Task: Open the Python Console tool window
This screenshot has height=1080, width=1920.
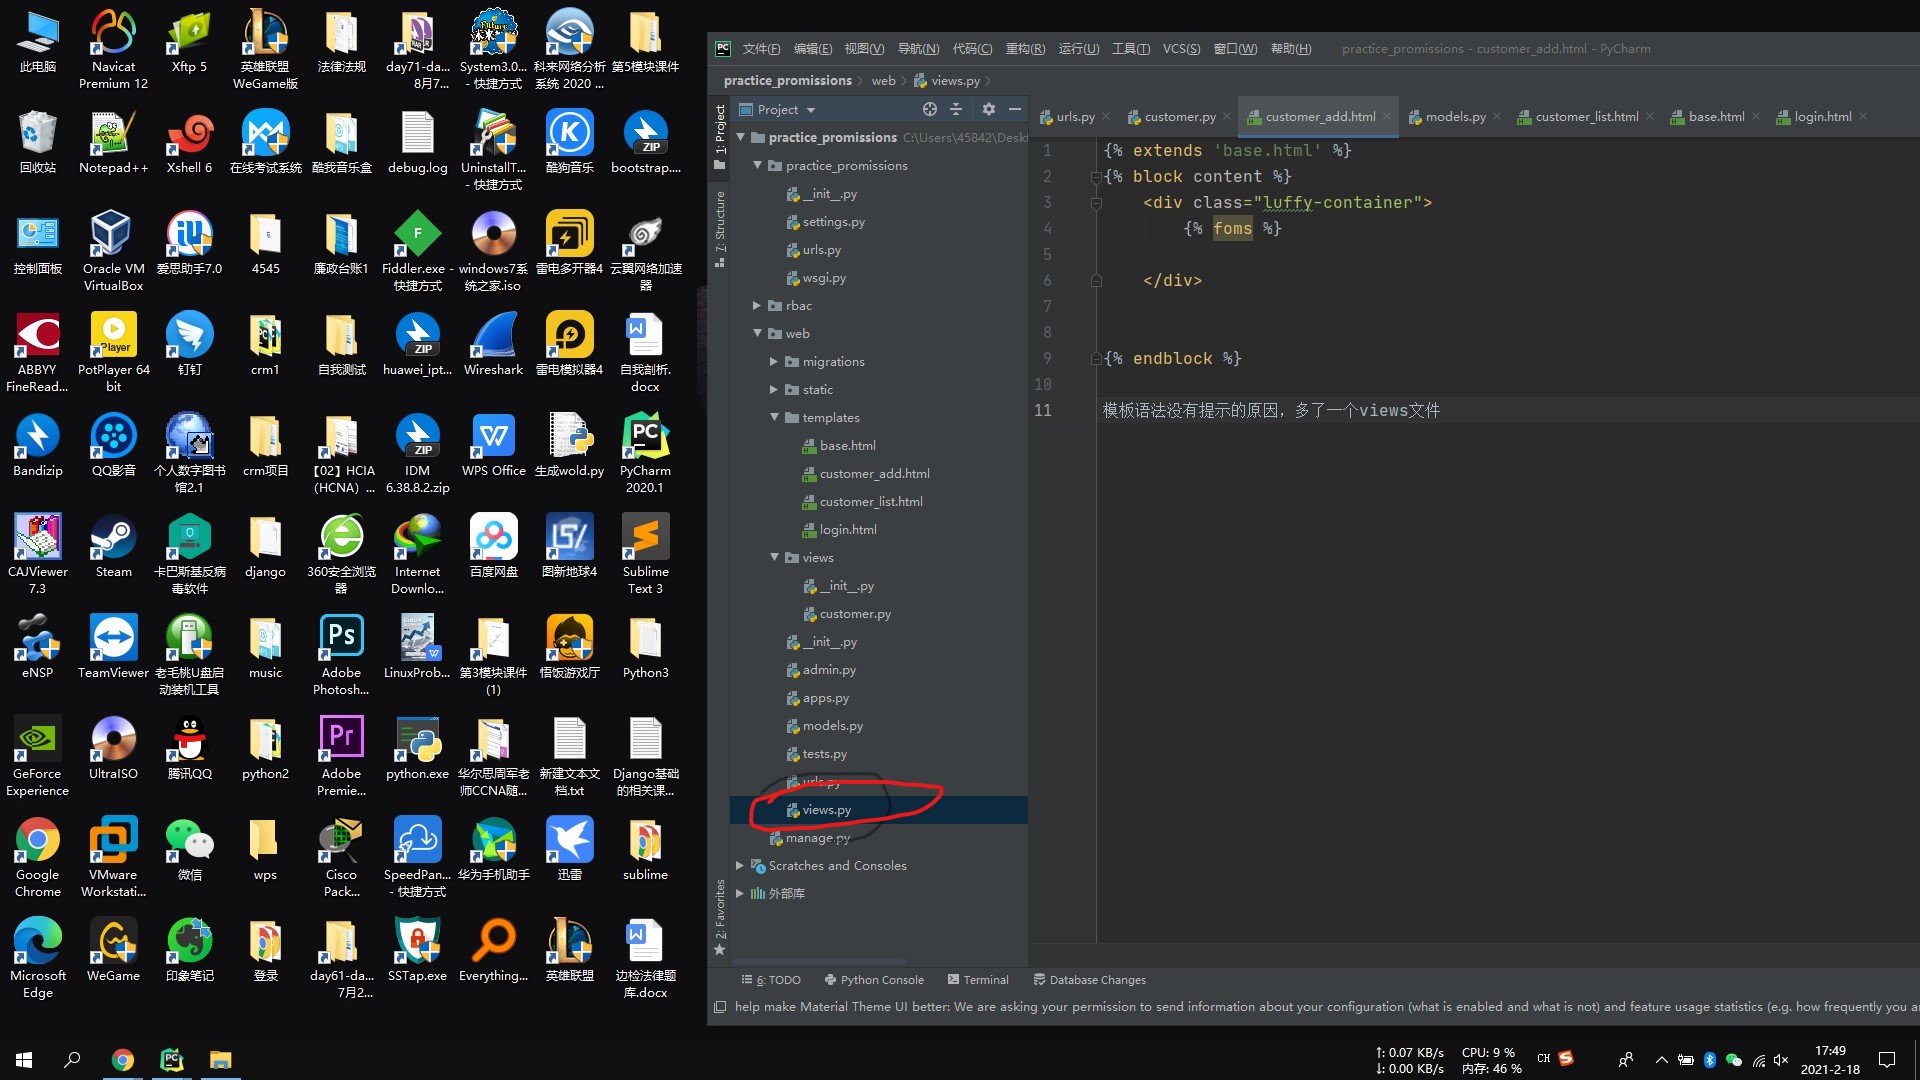Action: pyautogui.click(x=873, y=980)
